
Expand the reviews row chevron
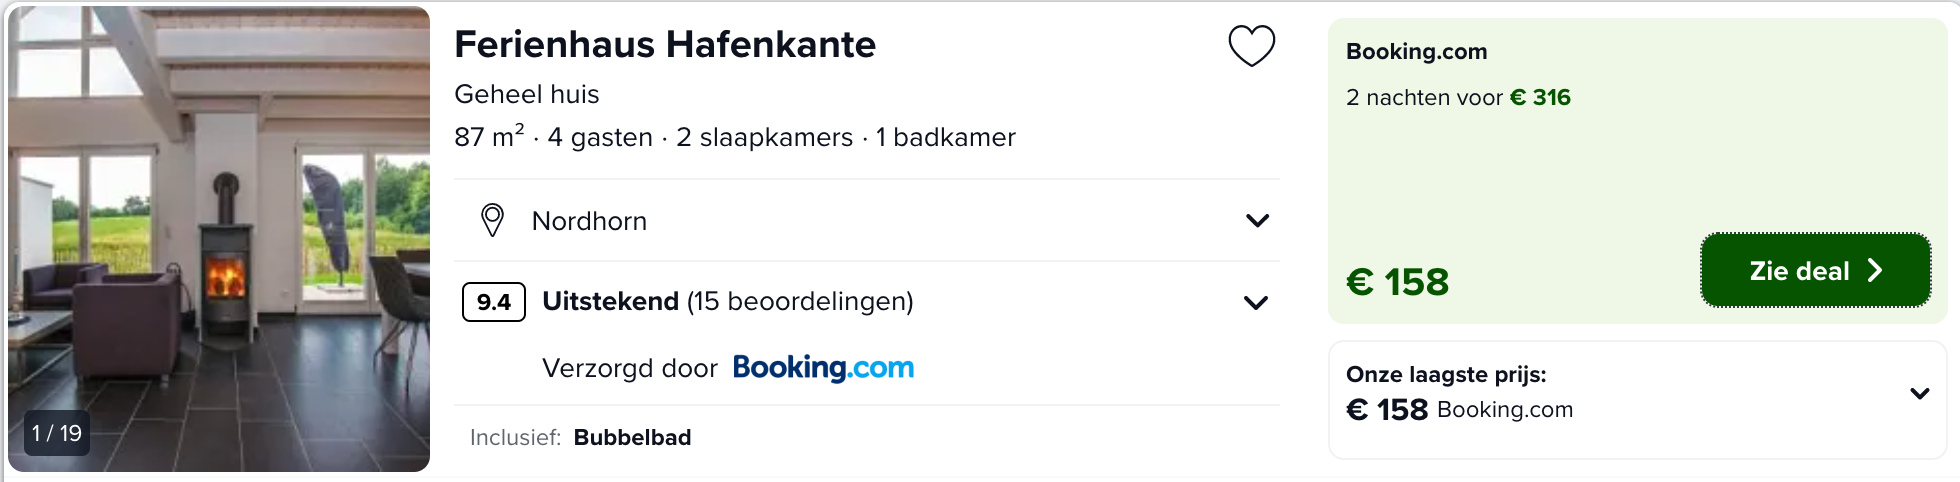point(1256,302)
